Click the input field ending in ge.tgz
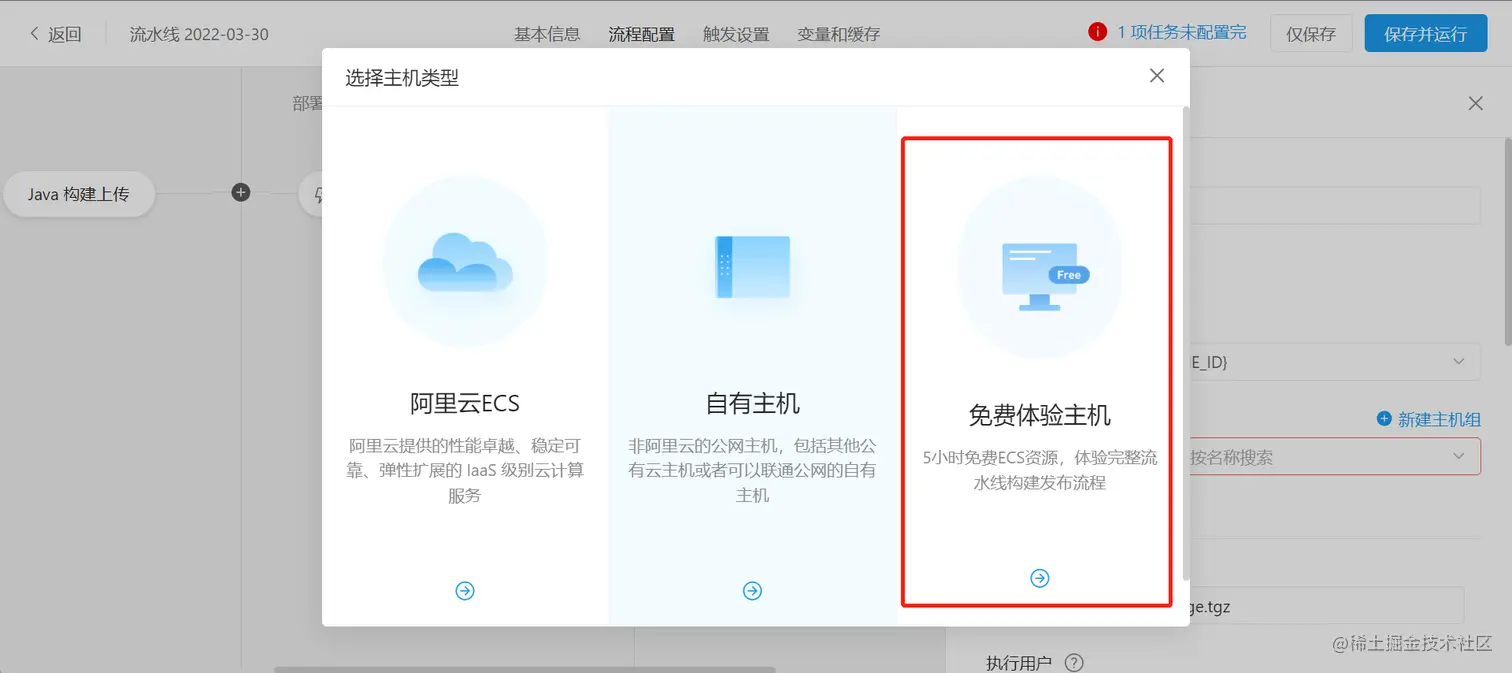1512x673 pixels. tap(1326, 605)
